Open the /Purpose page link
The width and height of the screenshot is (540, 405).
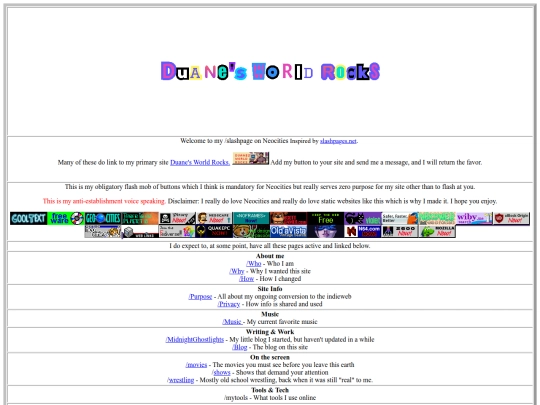point(200,297)
